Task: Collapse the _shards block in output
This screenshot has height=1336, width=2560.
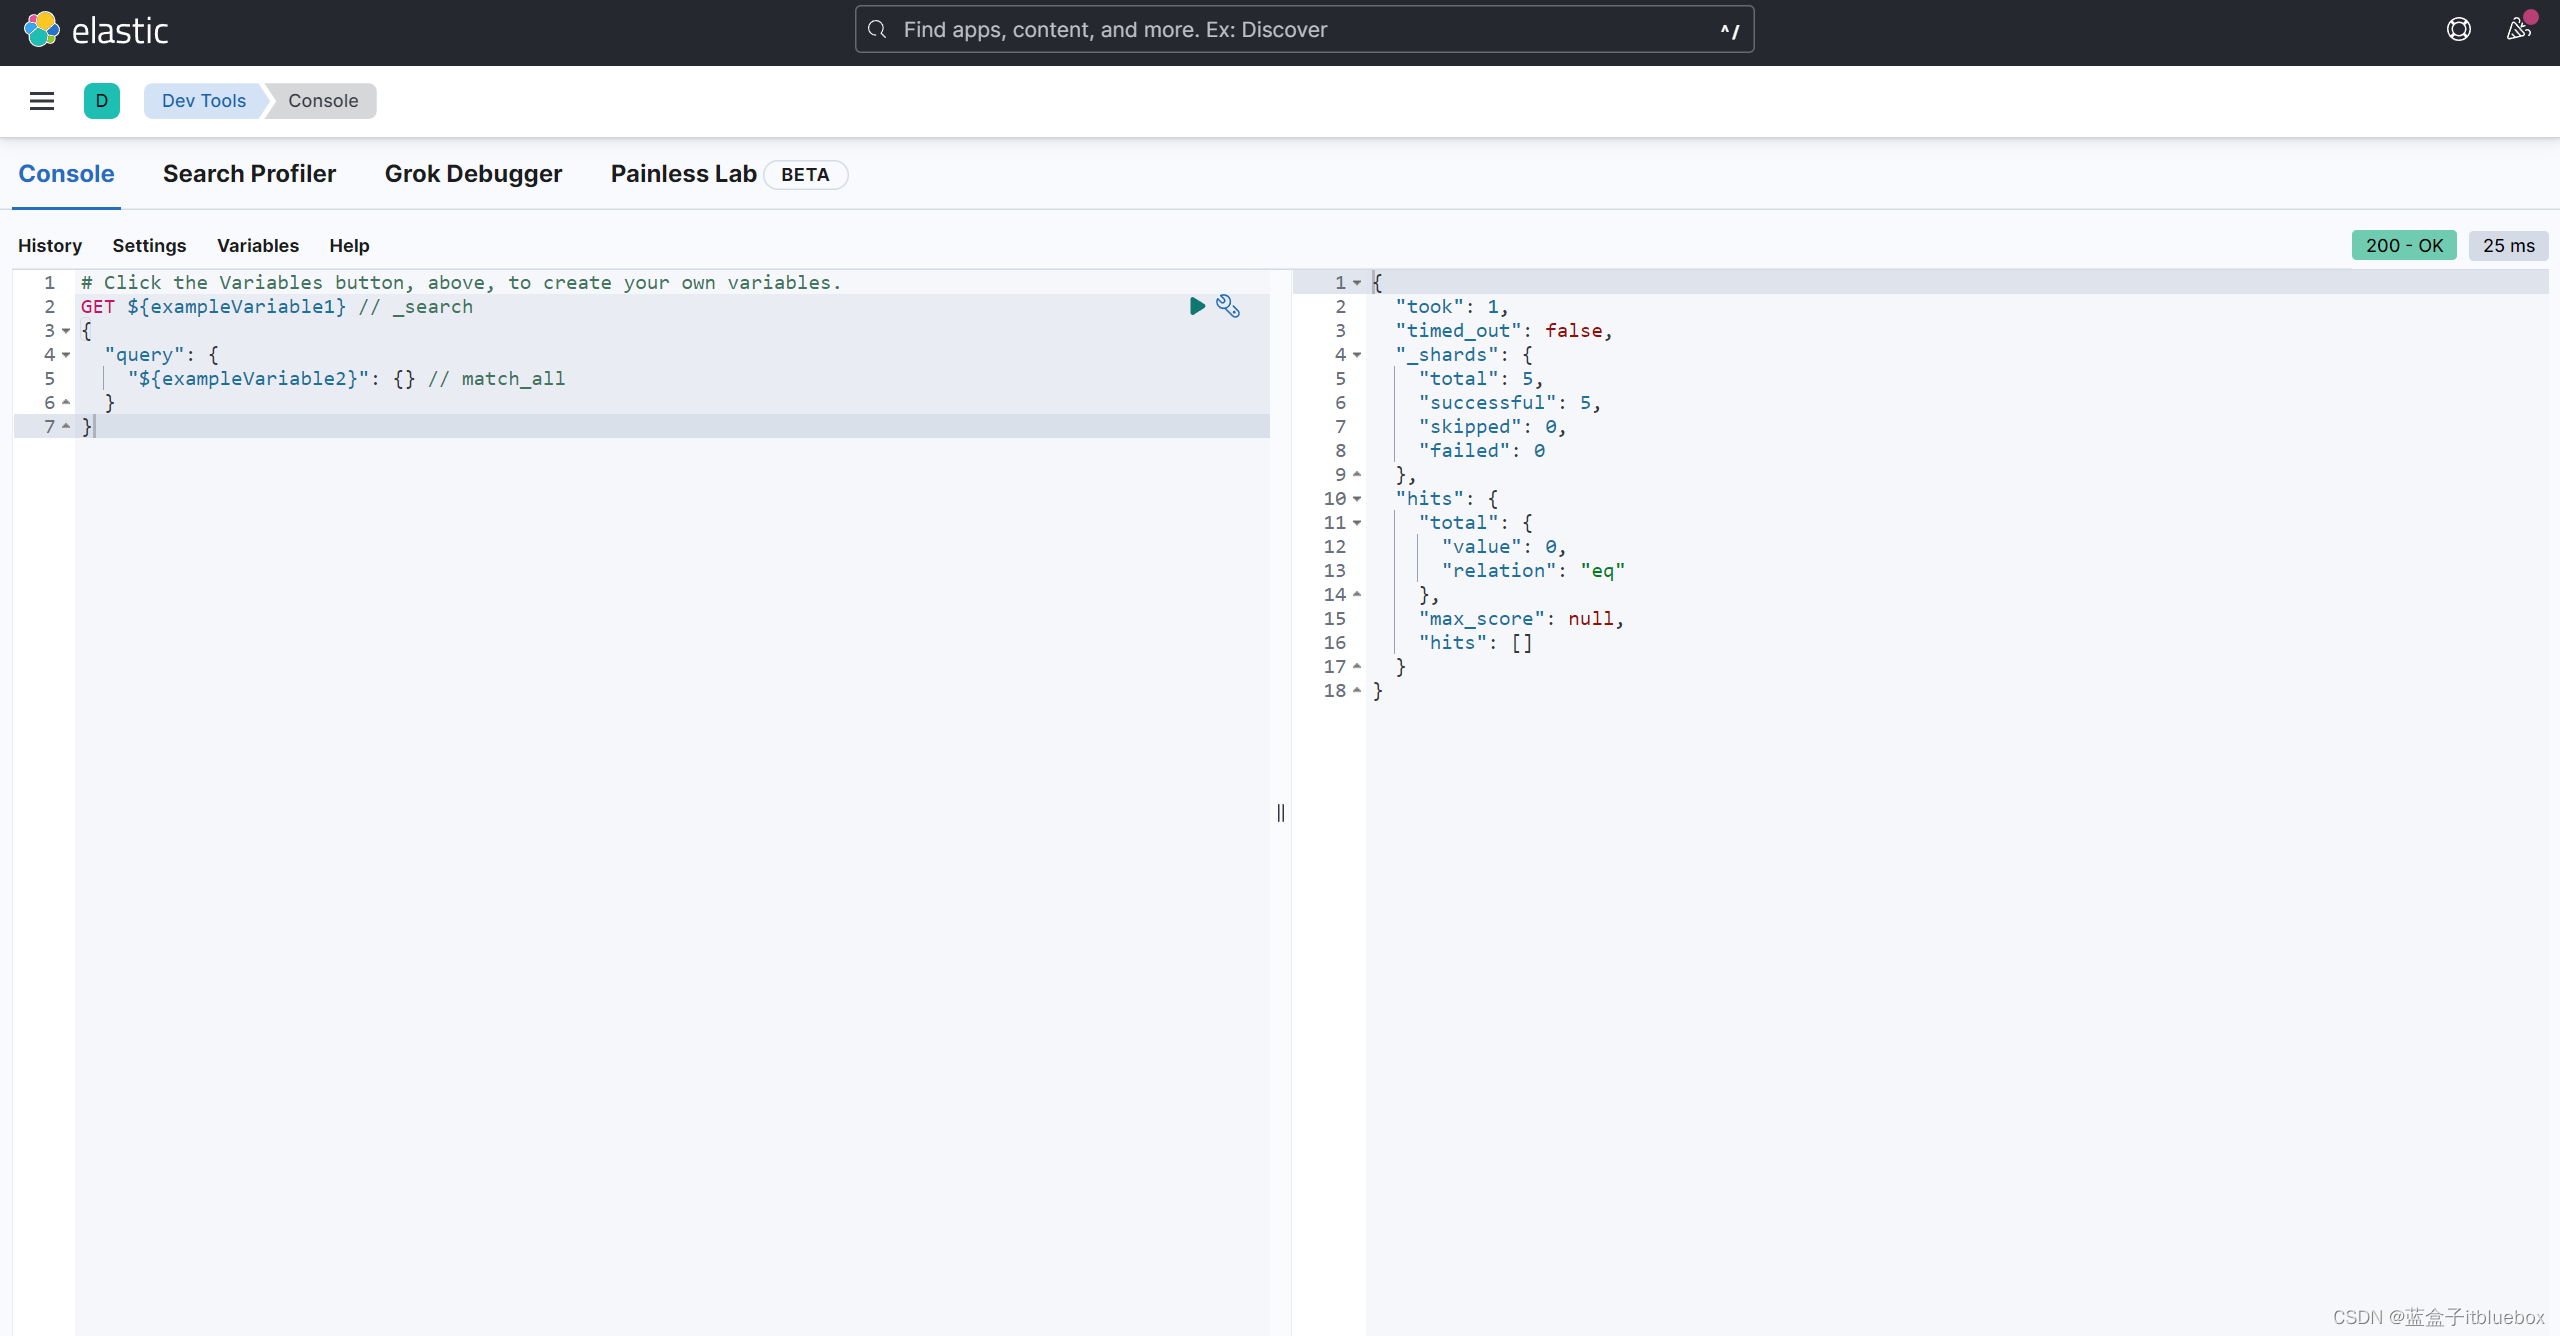Action: click(1357, 355)
